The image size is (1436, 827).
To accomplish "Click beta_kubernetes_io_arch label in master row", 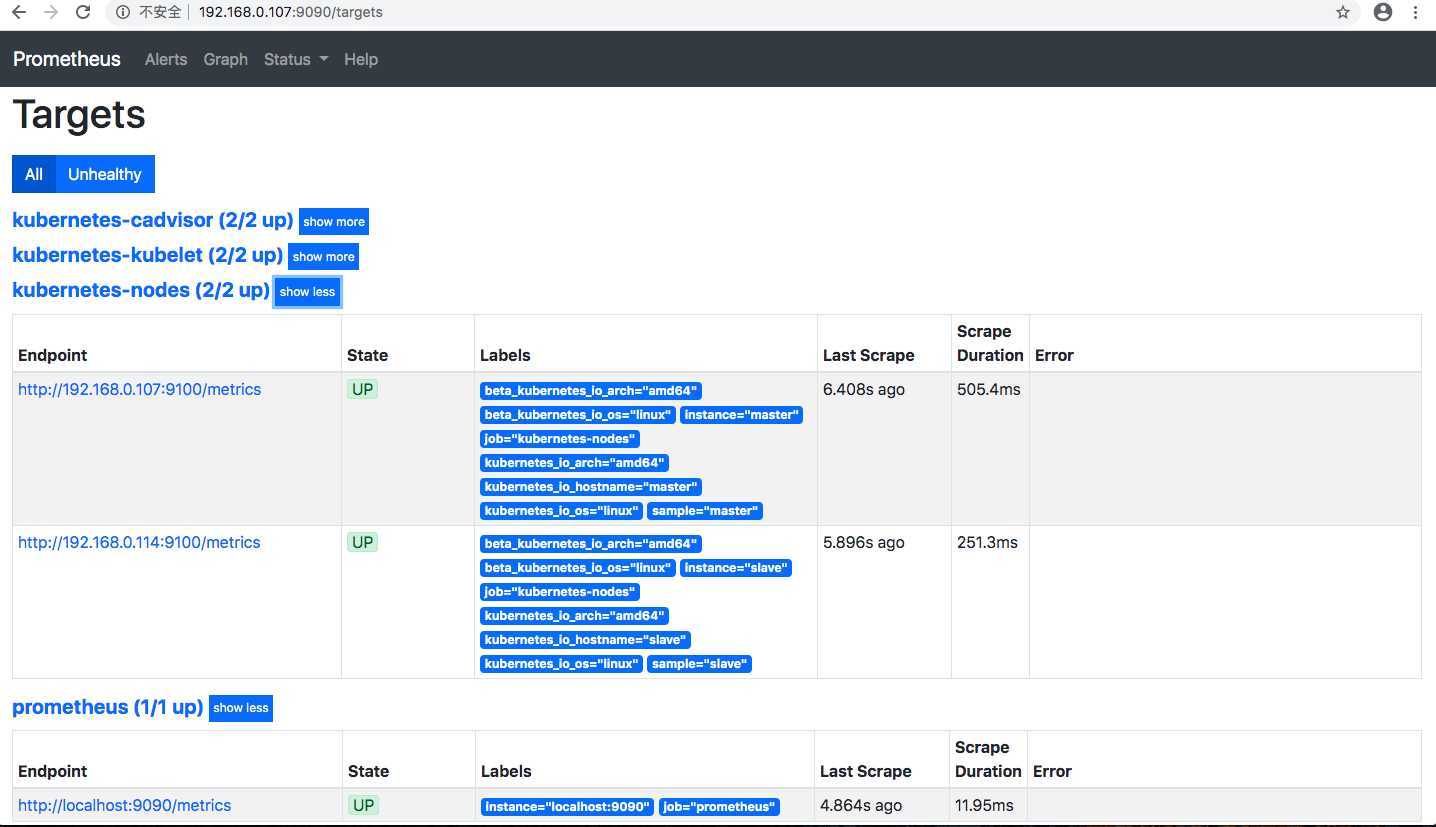I will (x=591, y=391).
